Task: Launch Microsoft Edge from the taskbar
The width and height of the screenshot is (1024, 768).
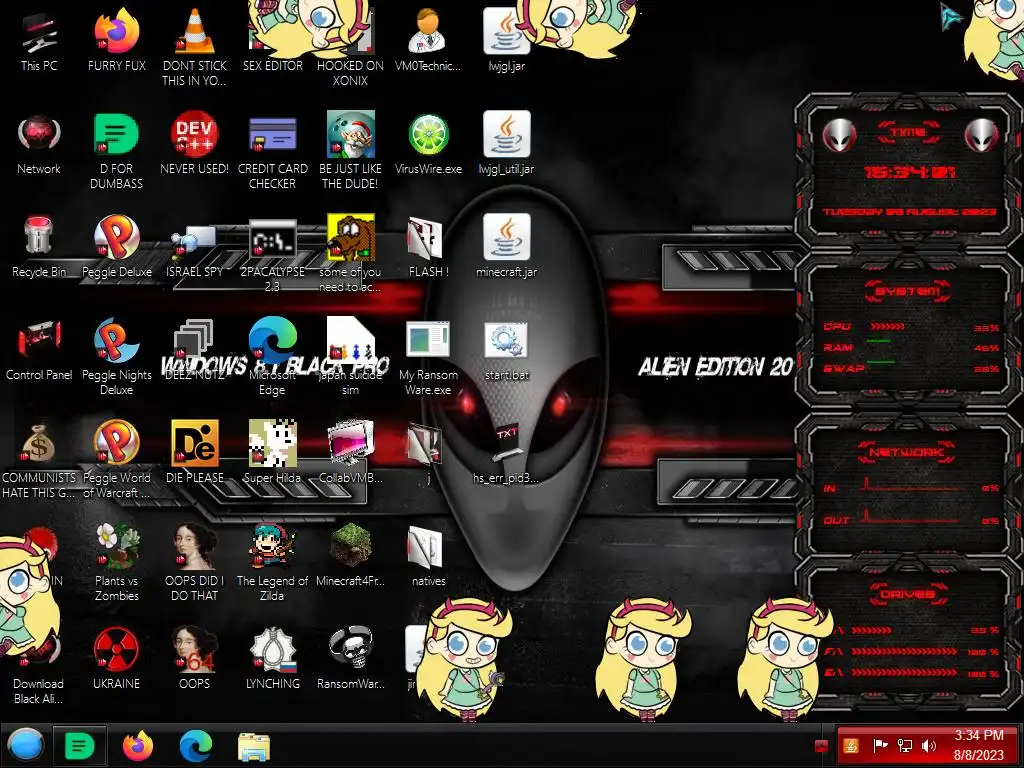Action: (x=196, y=745)
